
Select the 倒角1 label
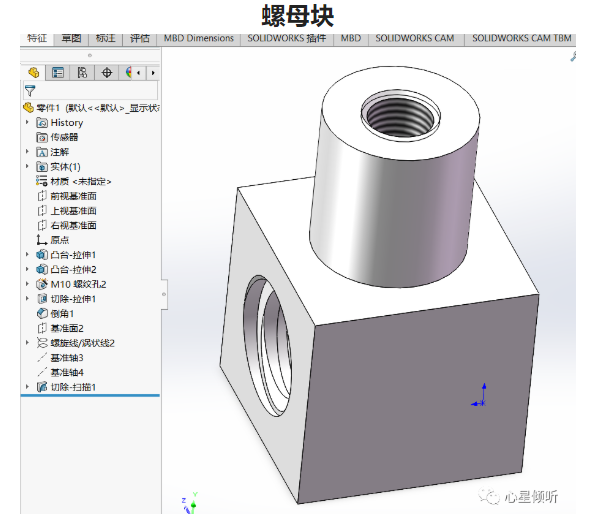62,313
